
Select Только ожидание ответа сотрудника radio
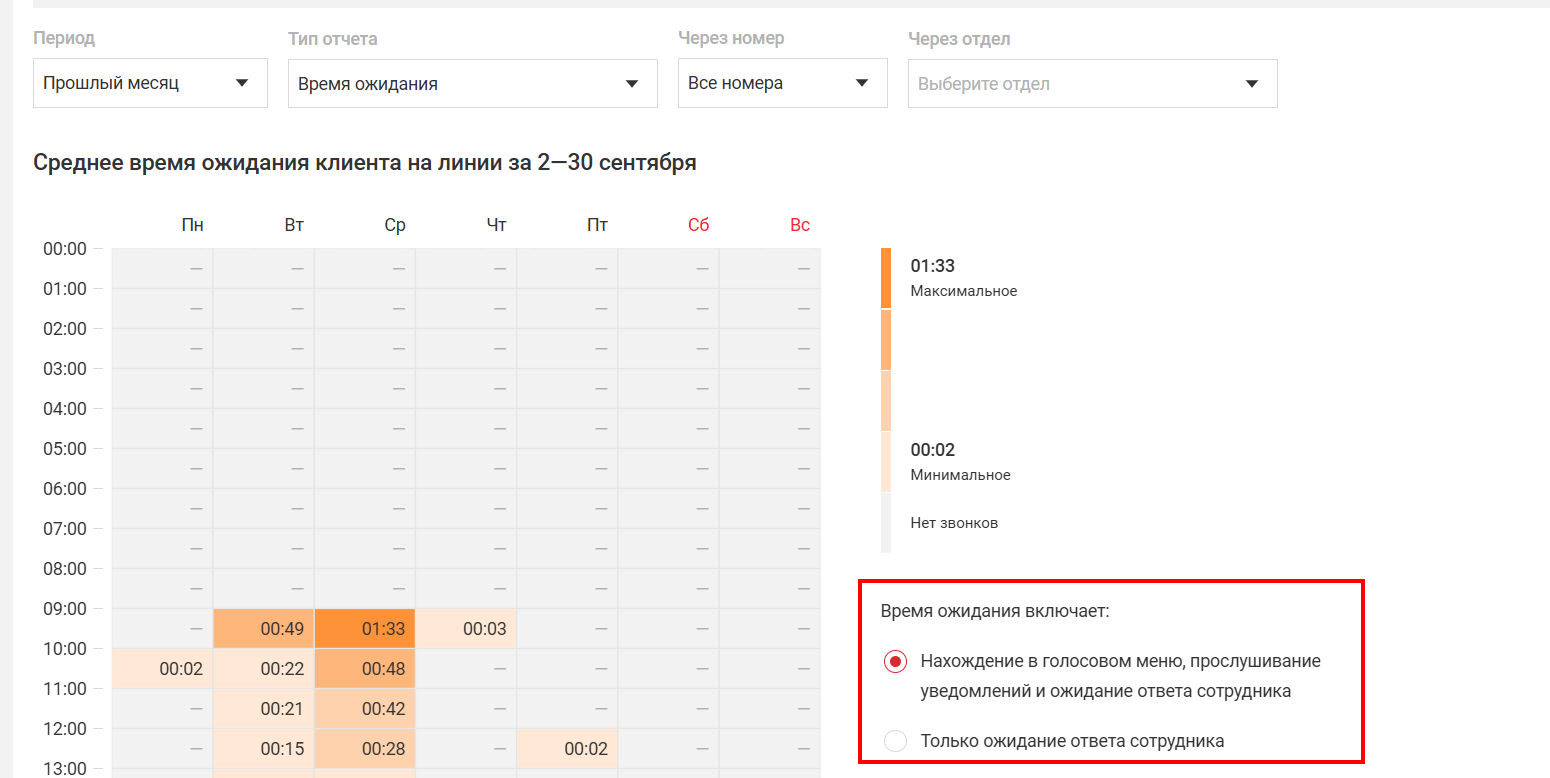(x=895, y=741)
